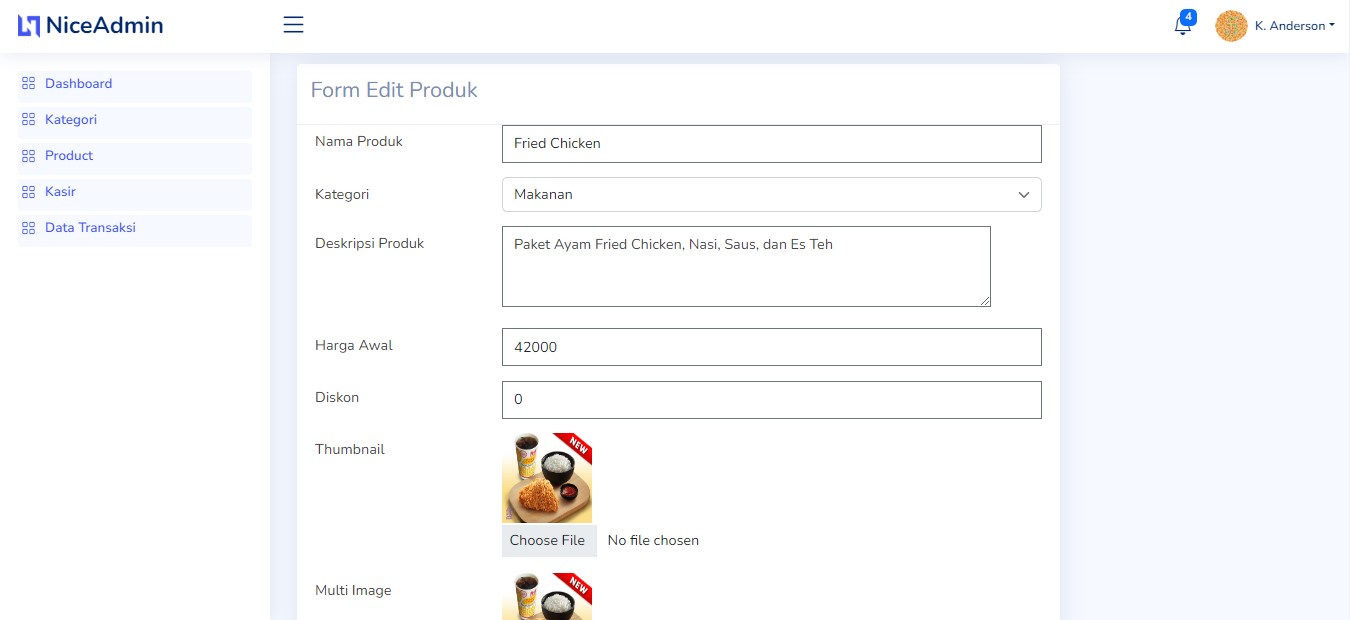Navigate to the Dashboard menu entry
The height and width of the screenshot is (620, 1350).
(79, 84)
